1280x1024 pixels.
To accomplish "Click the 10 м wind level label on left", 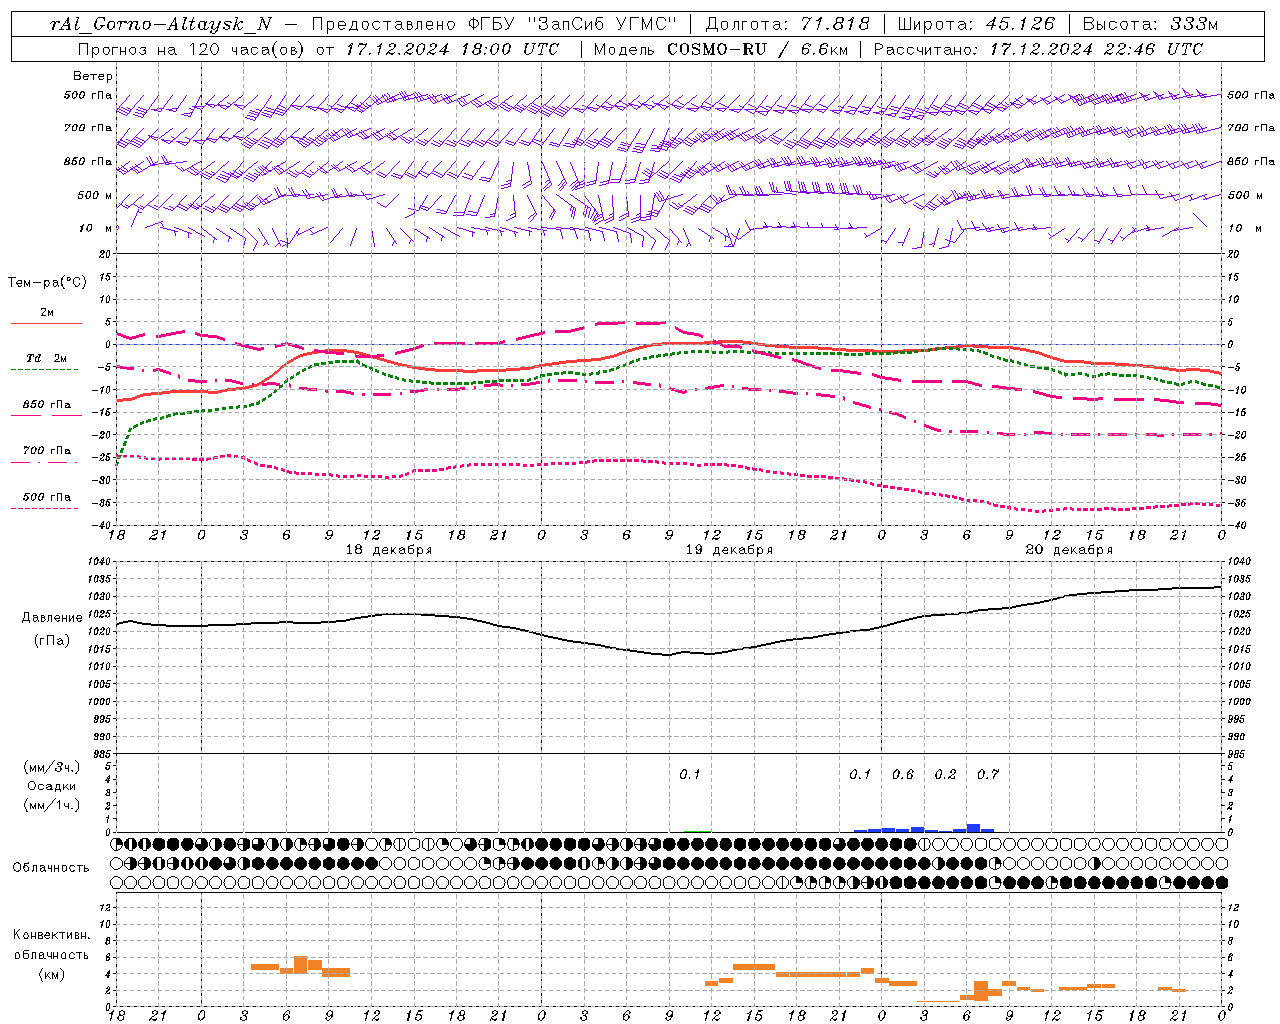I will tap(96, 229).
